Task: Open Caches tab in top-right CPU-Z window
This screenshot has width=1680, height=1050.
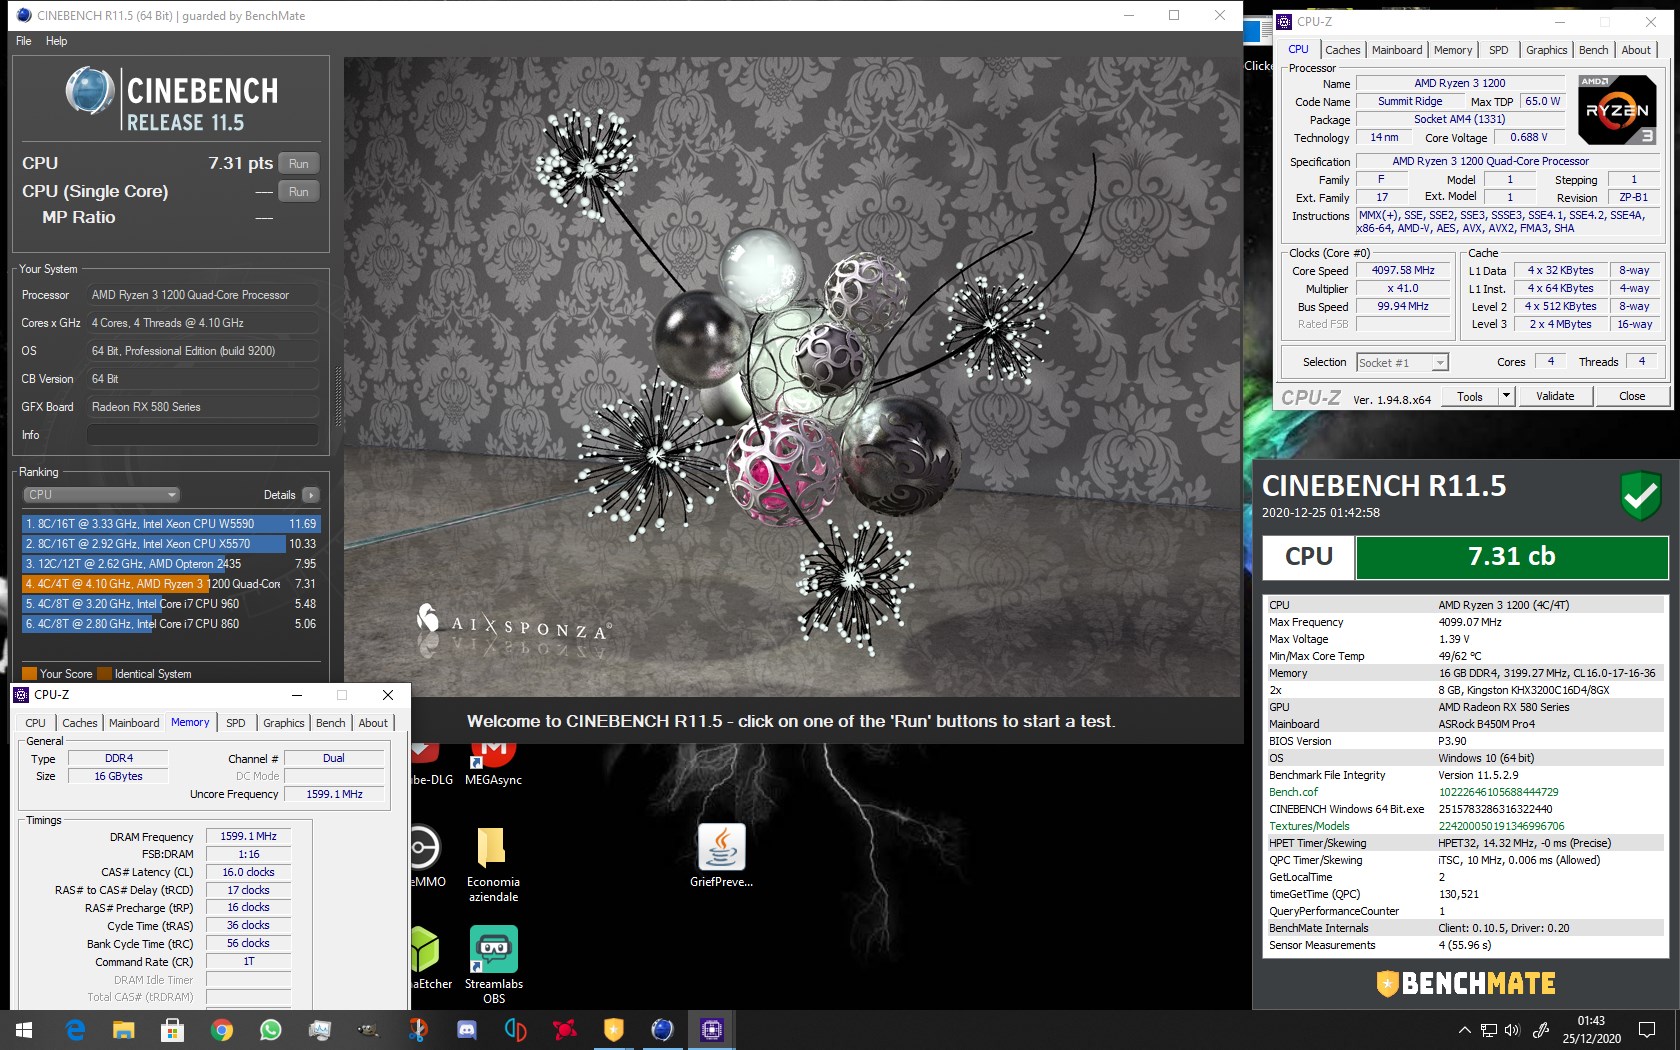Action: click(1342, 50)
